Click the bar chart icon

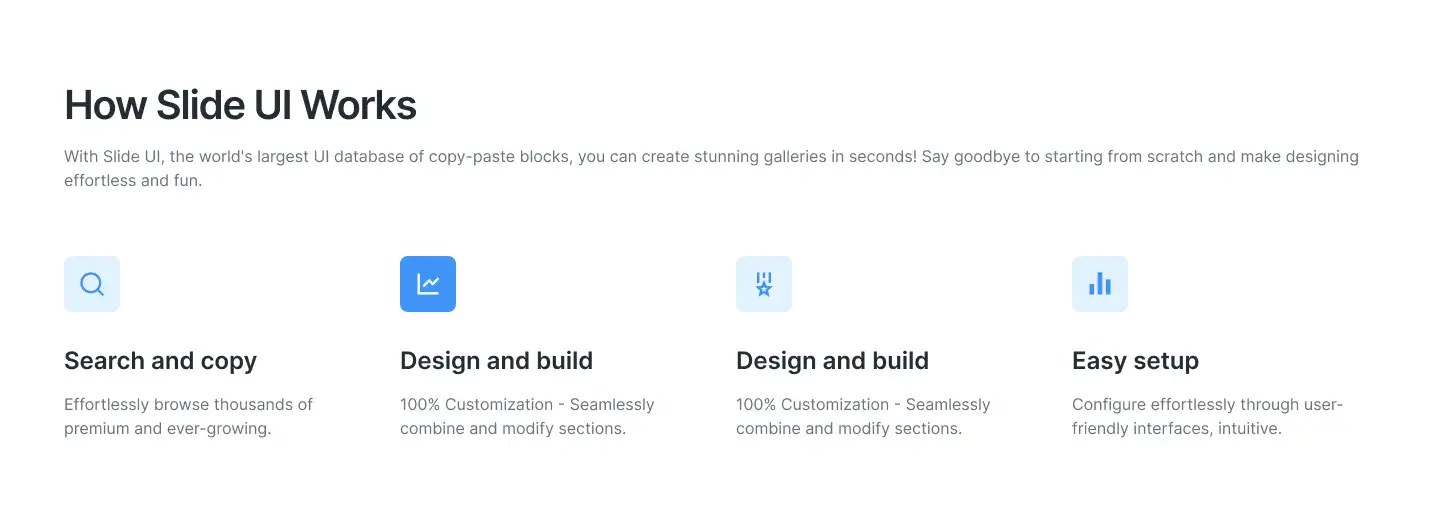tap(1100, 284)
